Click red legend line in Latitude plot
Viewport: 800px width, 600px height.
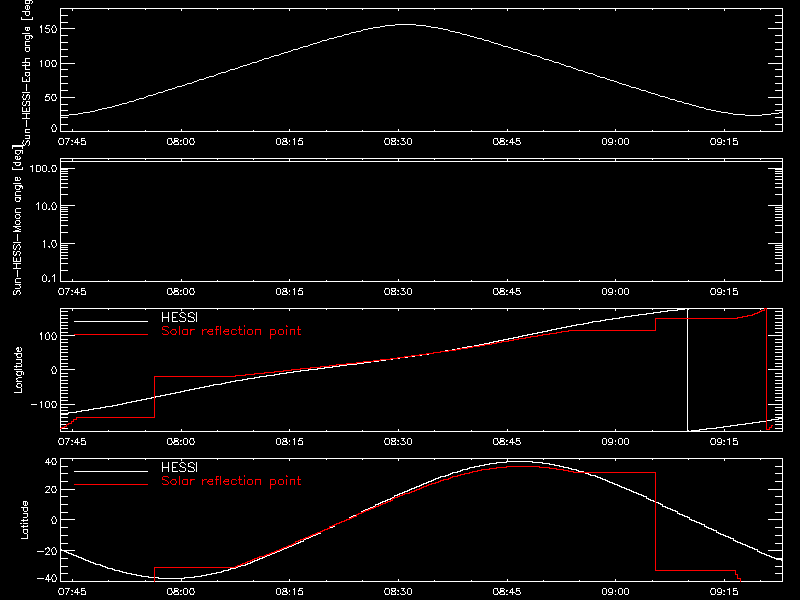[x=111, y=485]
